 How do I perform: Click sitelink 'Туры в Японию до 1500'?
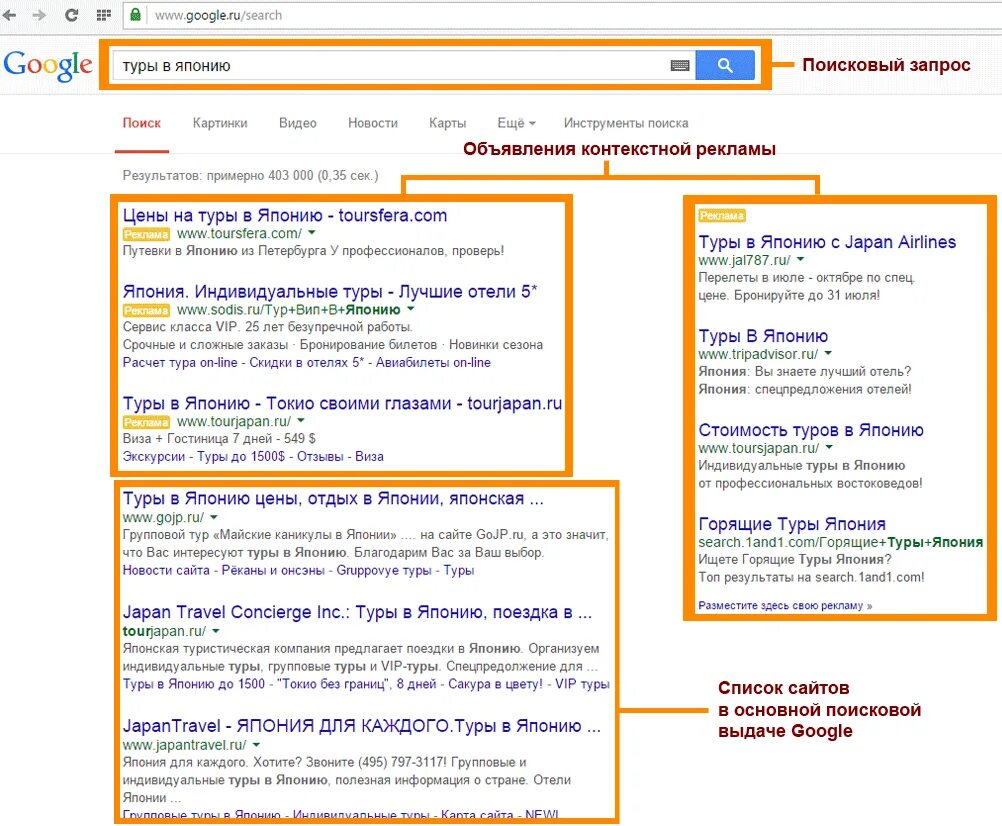[x=194, y=684]
